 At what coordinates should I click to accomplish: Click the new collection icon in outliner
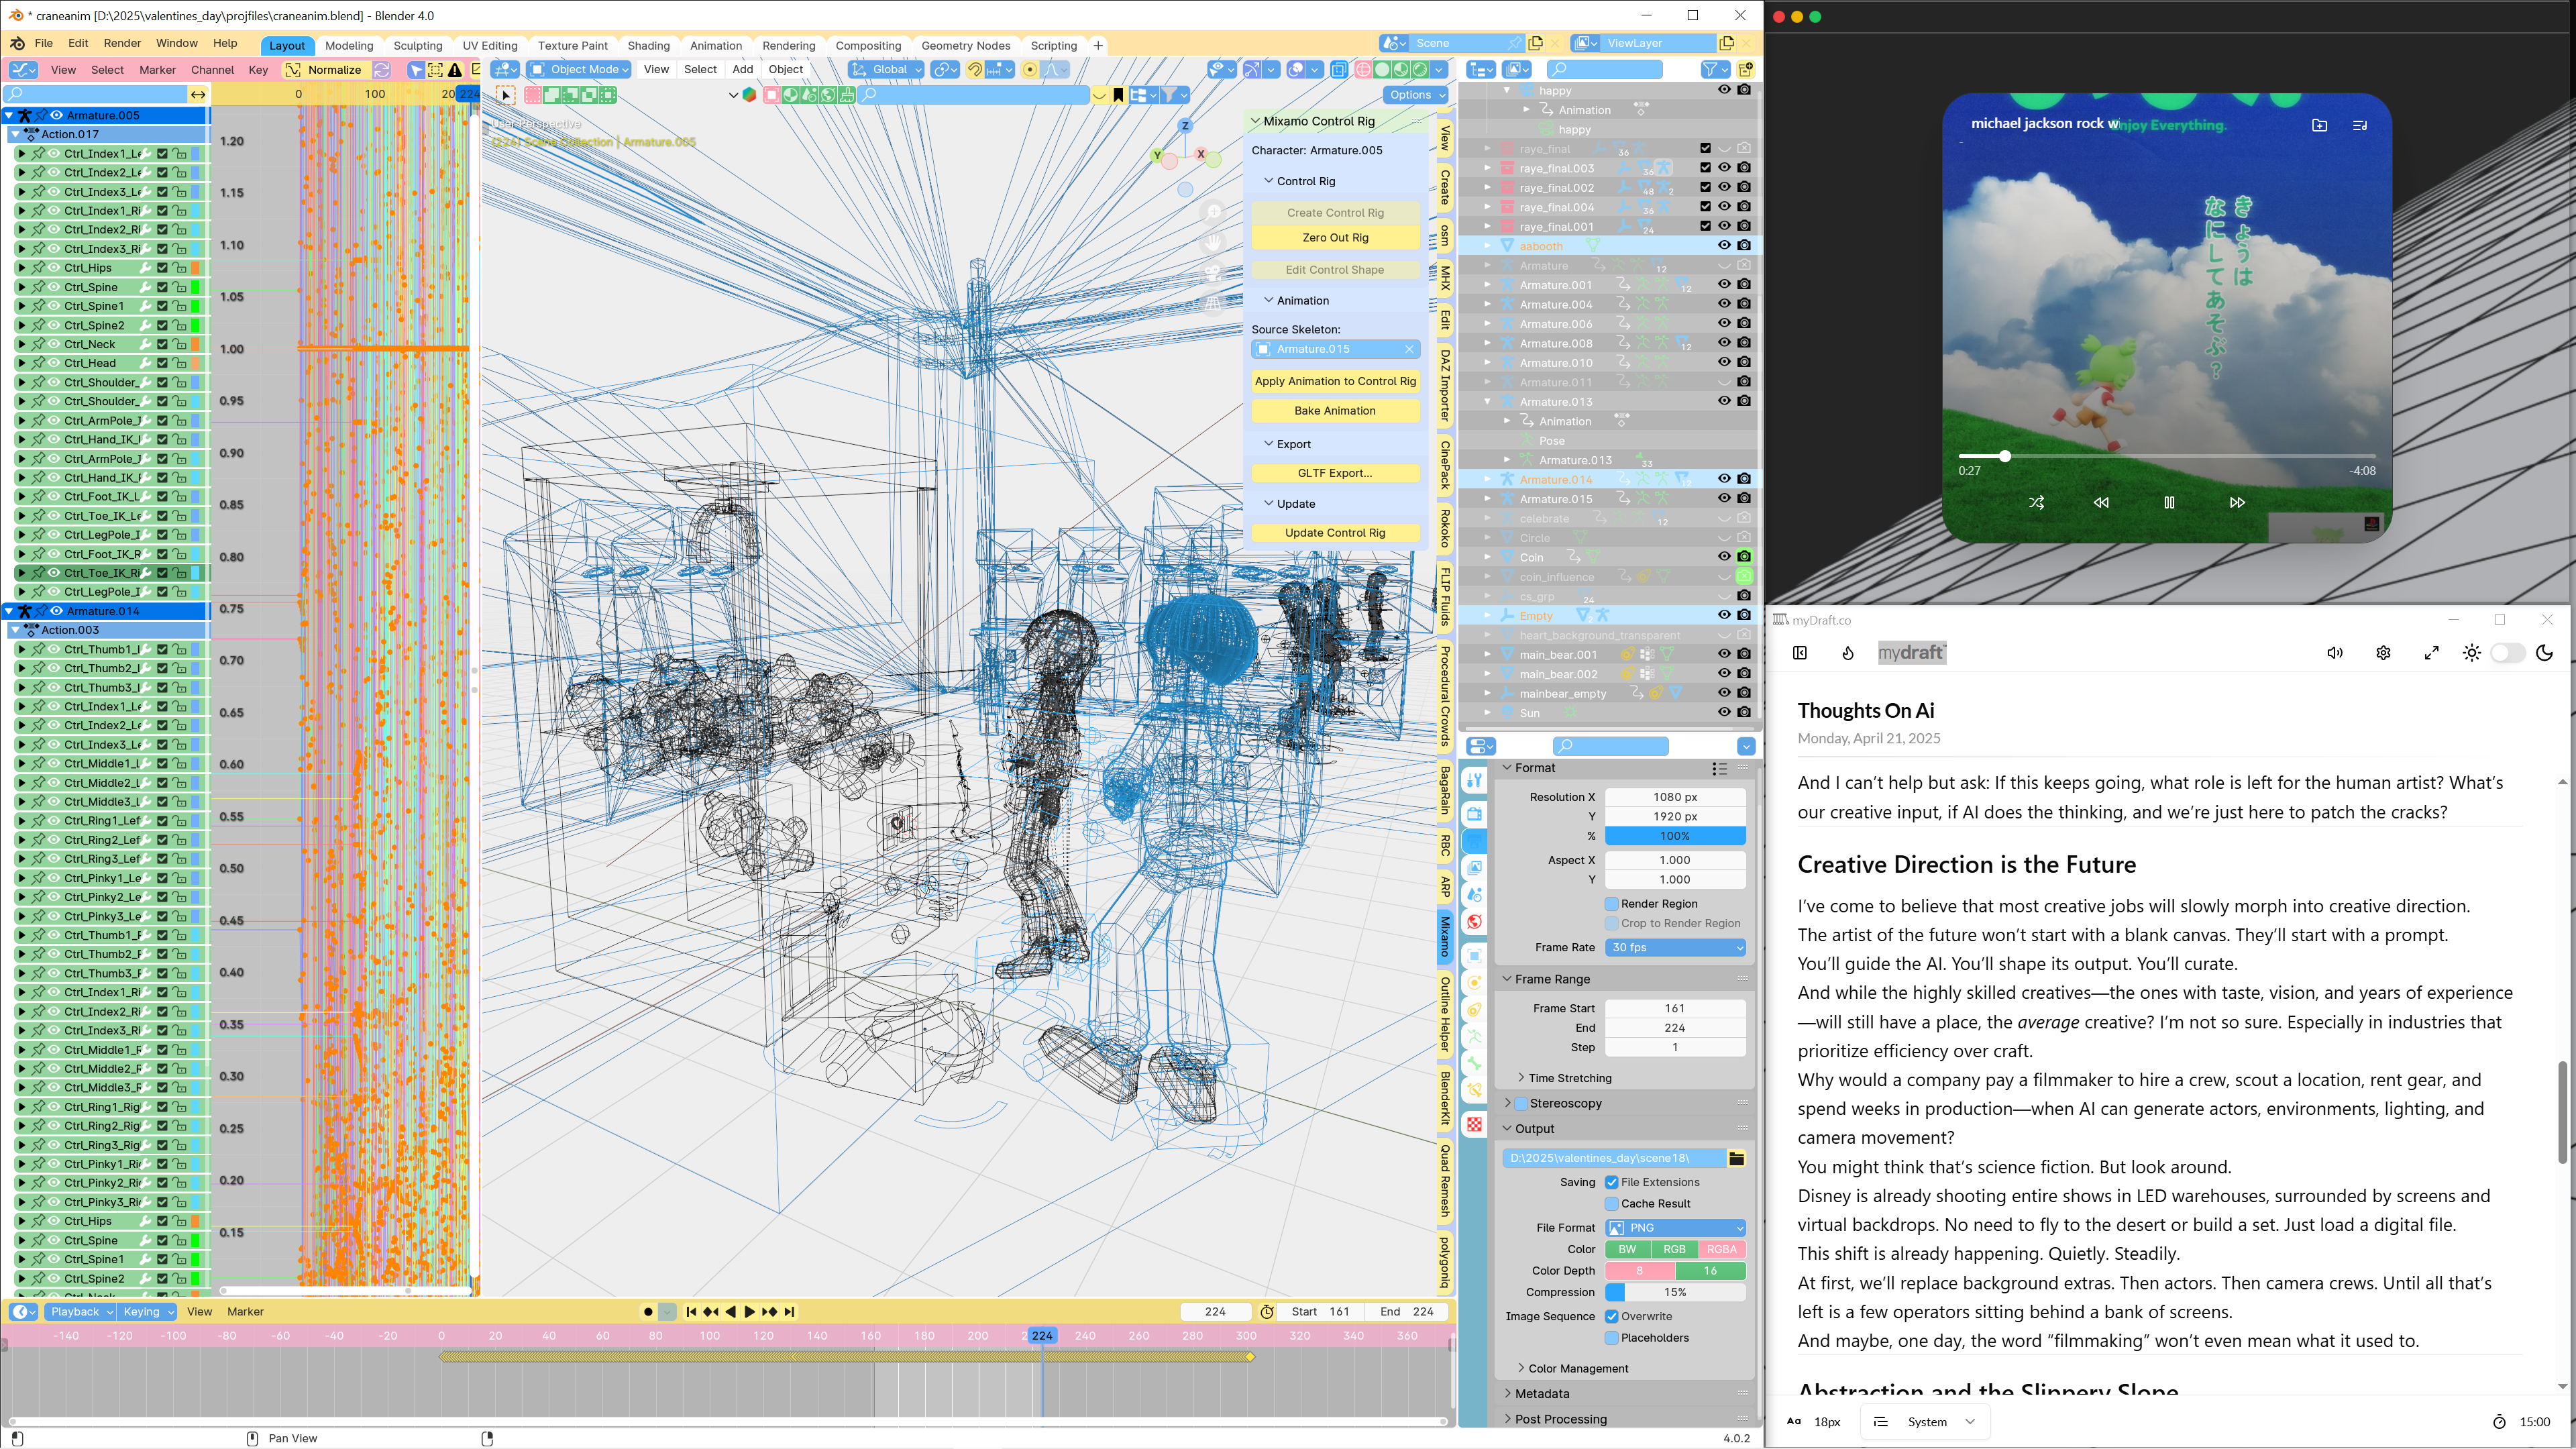click(x=1745, y=69)
